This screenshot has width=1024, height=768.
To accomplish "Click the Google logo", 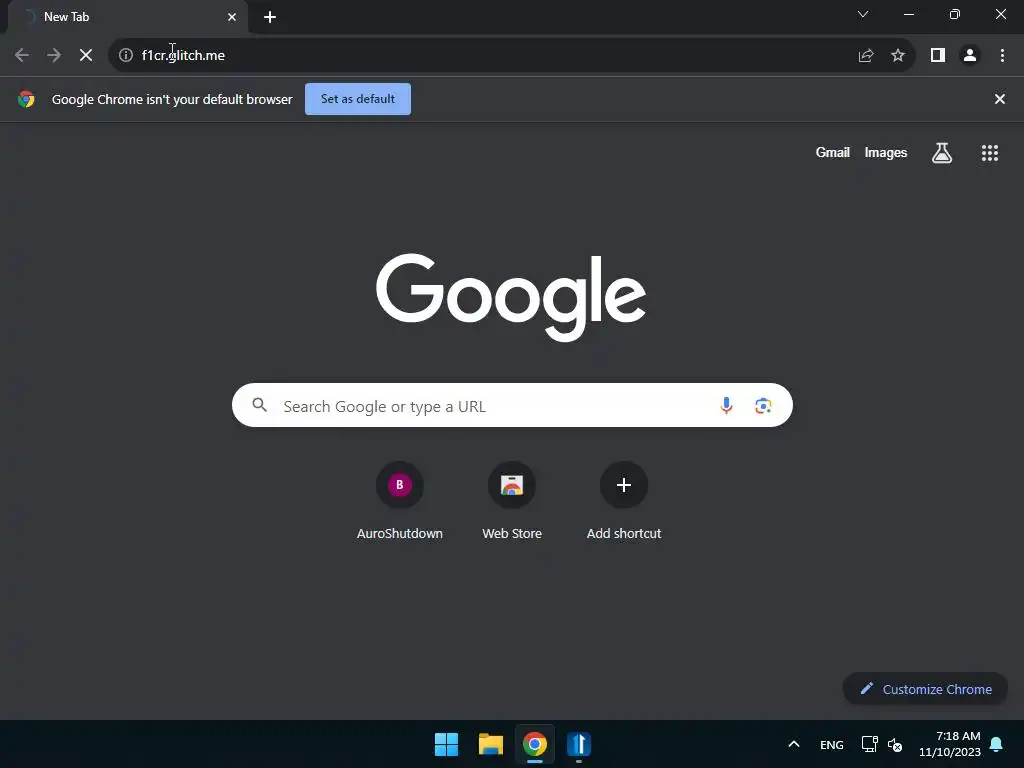I will (x=511, y=297).
